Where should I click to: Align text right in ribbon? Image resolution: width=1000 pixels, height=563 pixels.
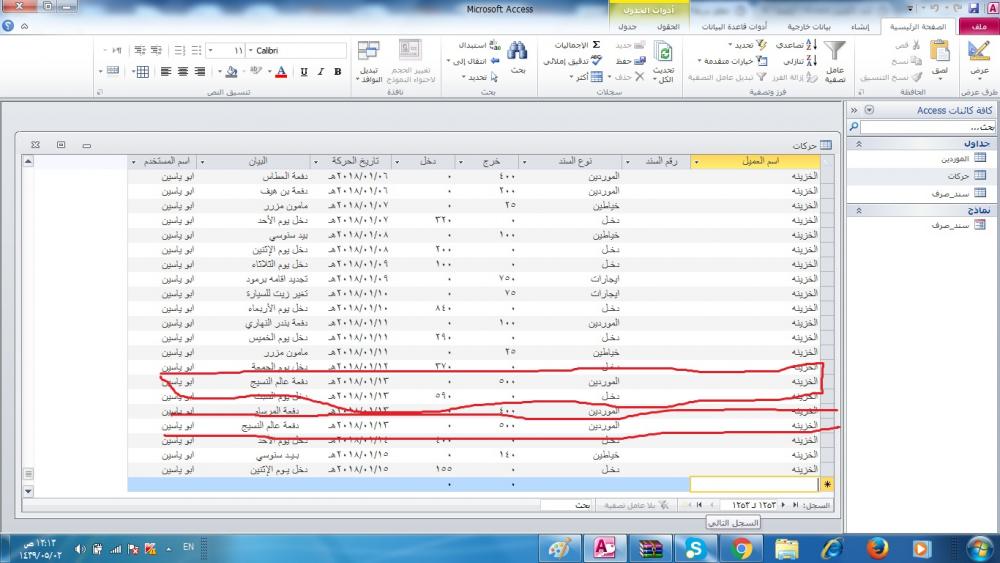pyautogui.click(x=200, y=71)
